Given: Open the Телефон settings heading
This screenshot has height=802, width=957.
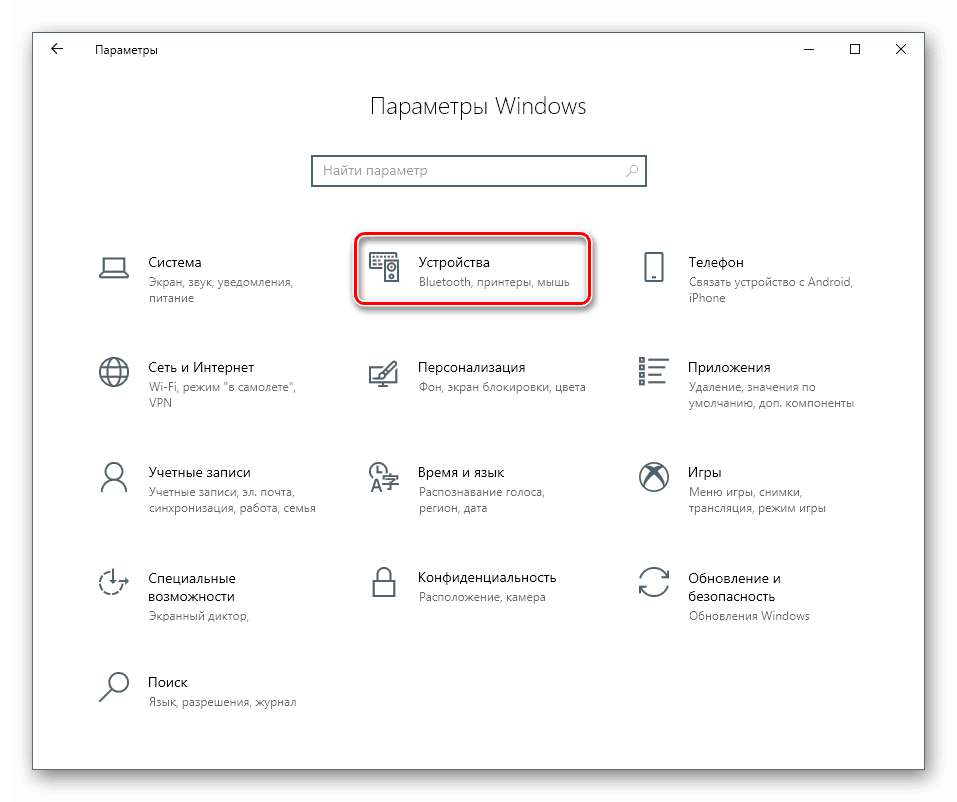Looking at the screenshot, I should coord(716,262).
